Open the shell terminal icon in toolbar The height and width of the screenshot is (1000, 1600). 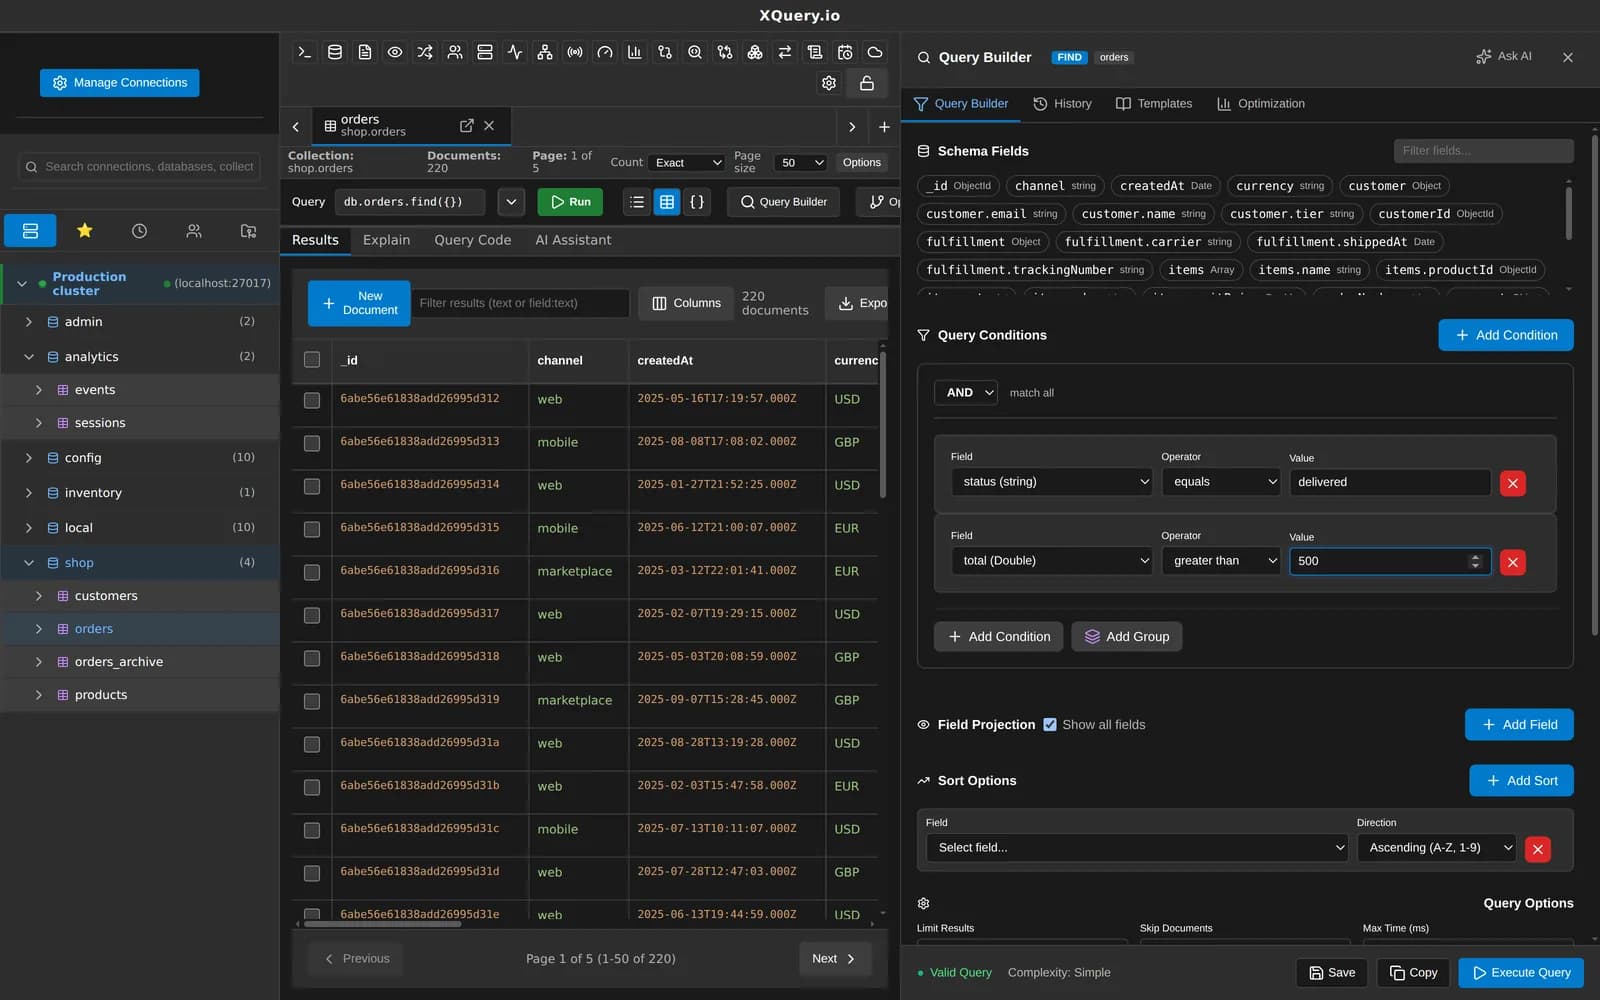pos(305,52)
